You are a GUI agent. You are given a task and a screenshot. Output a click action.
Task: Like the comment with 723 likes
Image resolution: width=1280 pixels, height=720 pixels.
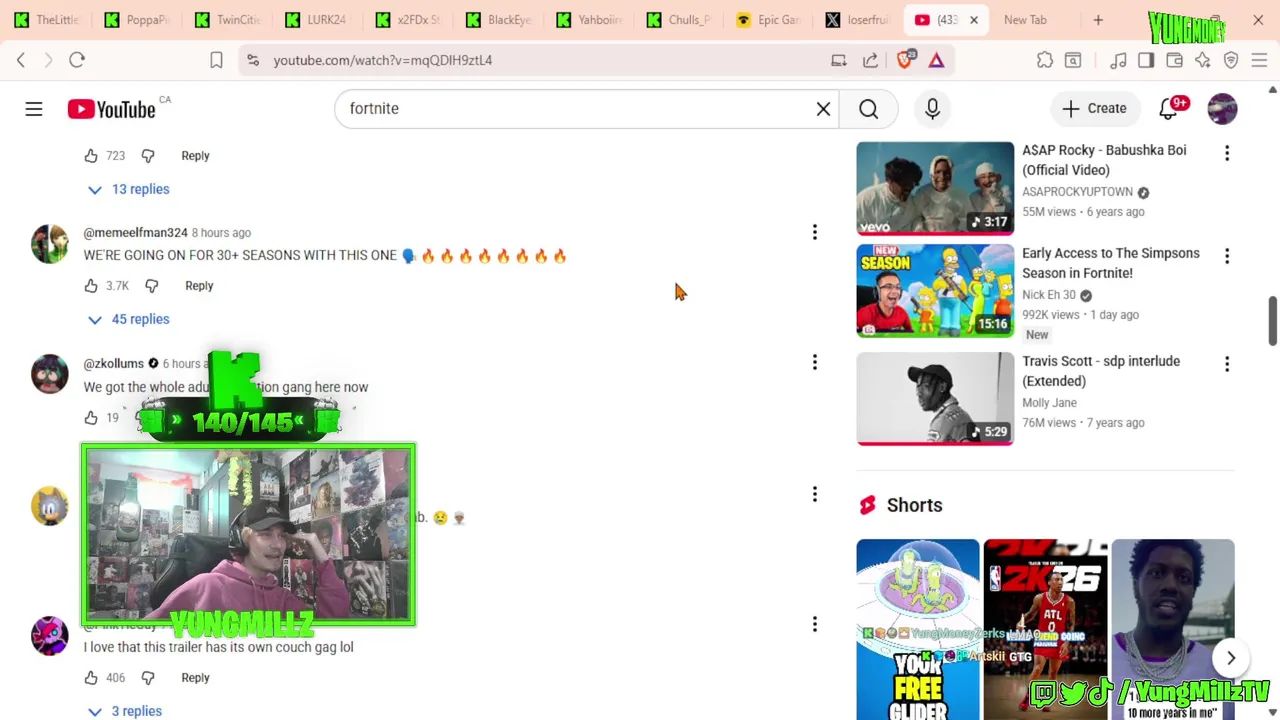91,156
